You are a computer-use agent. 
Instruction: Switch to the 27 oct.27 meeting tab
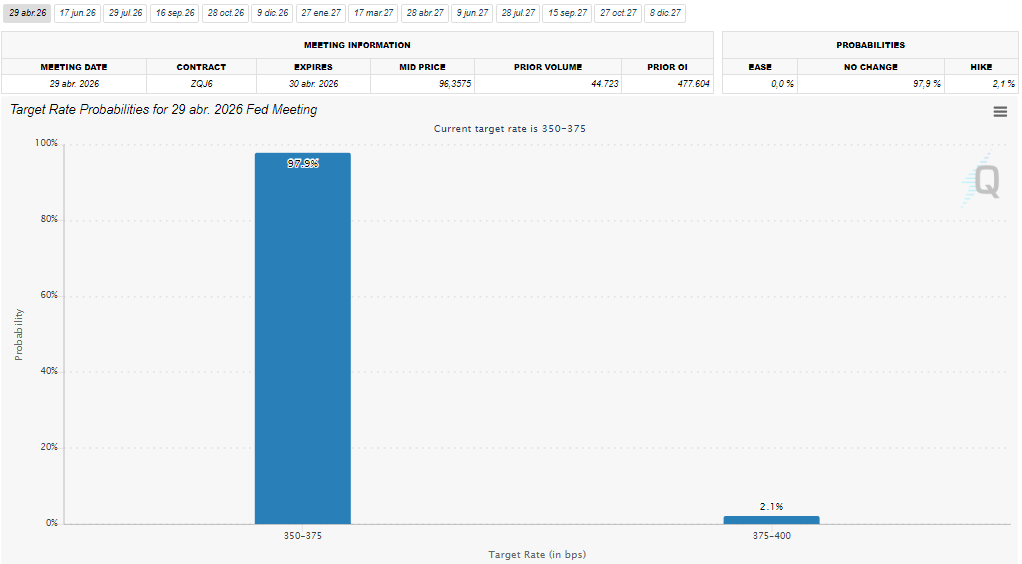tap(618, 13)
